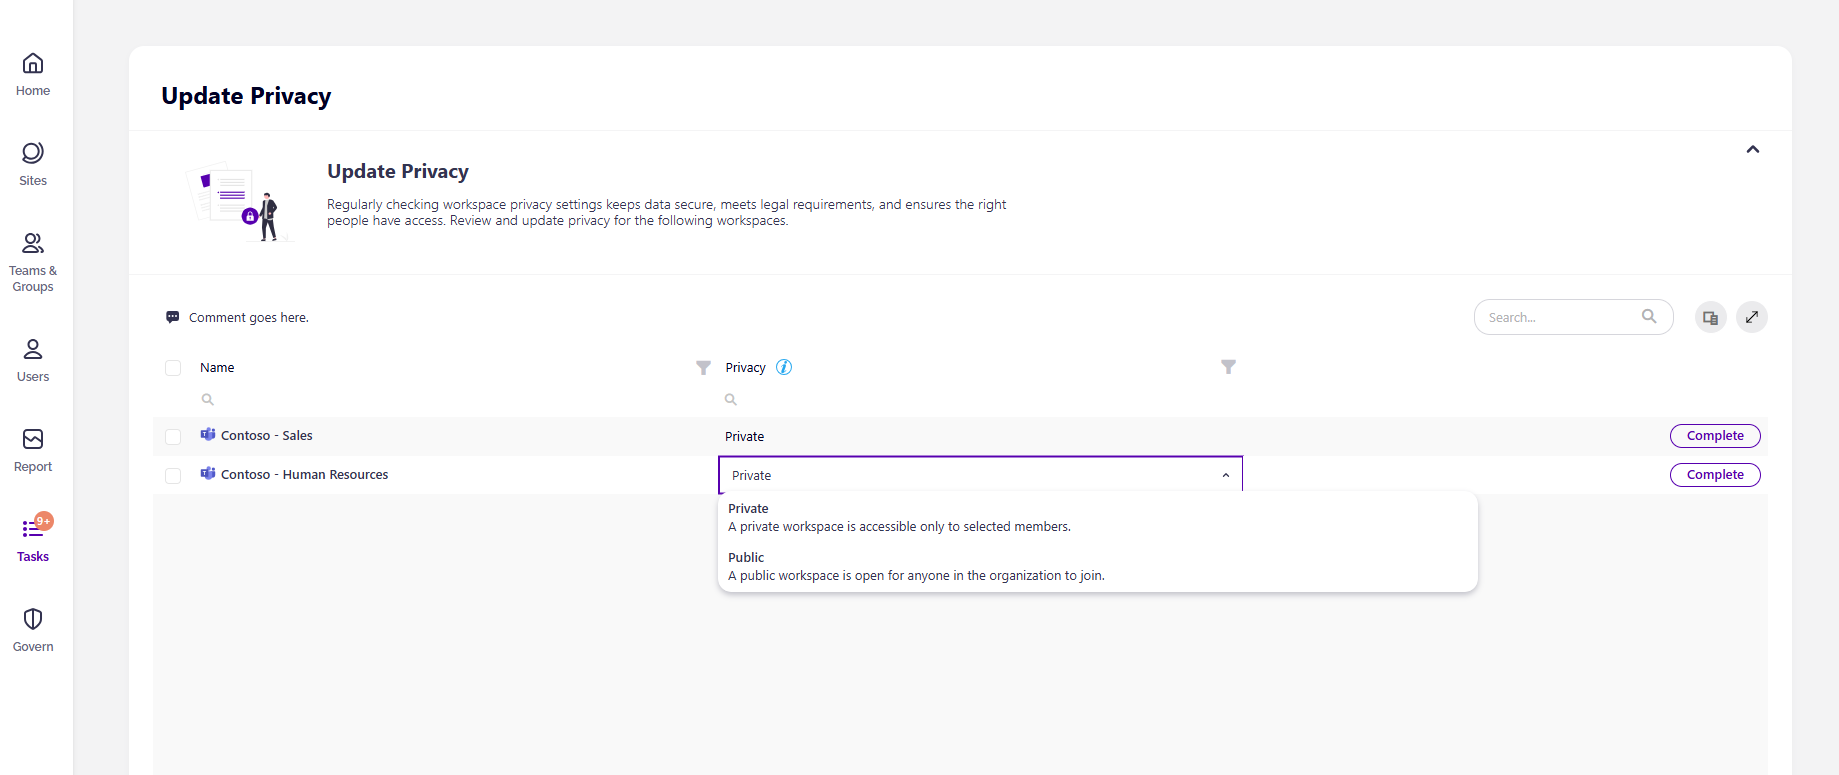Viewport: 1839px width, 775px height.
Task: Click Teams icon beside Contoso - Sales
Action: pos(208,434)
